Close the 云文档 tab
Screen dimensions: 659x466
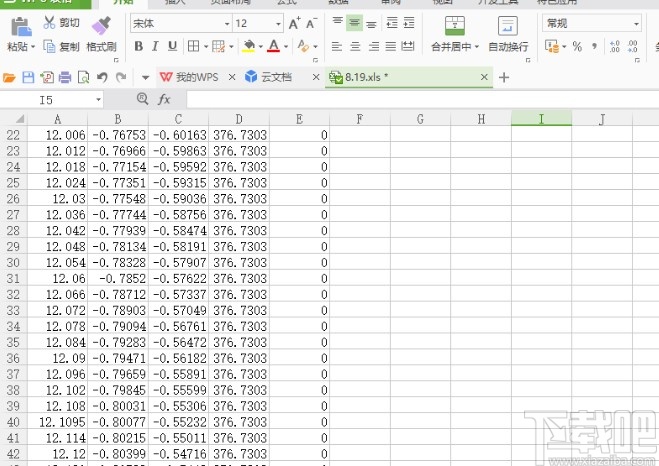click(x=316, y=77)
